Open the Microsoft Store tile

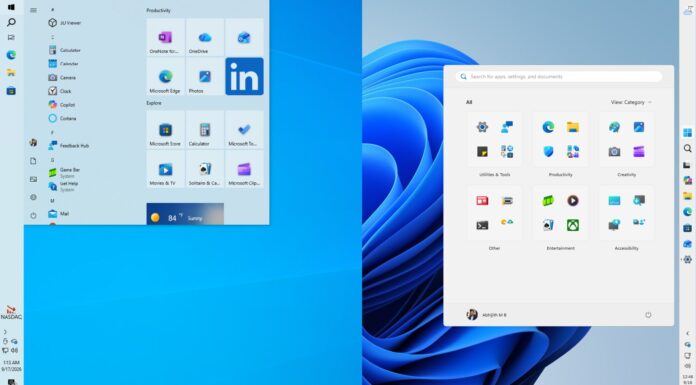pos(165,130)
